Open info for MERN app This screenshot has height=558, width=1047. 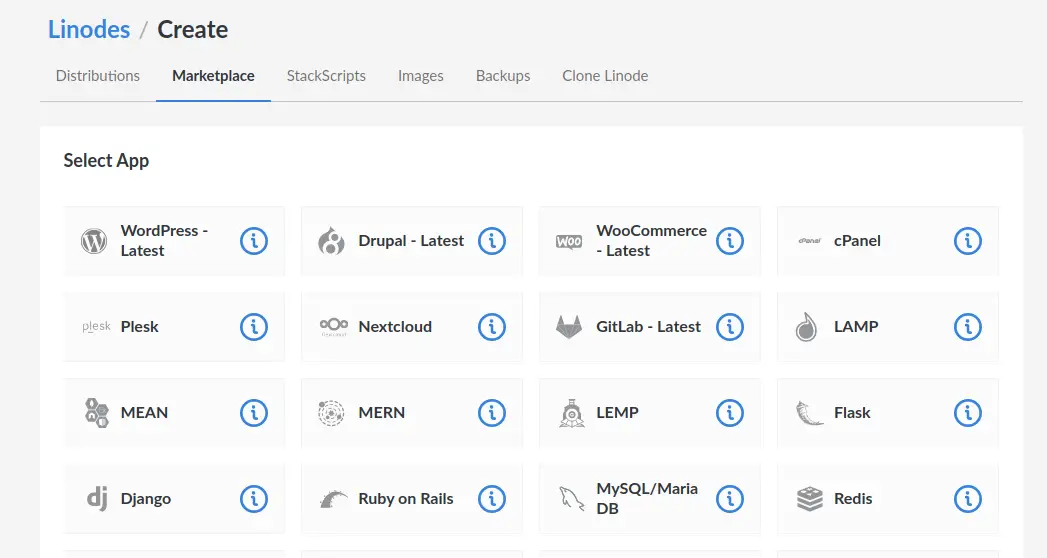pos(492,412)
